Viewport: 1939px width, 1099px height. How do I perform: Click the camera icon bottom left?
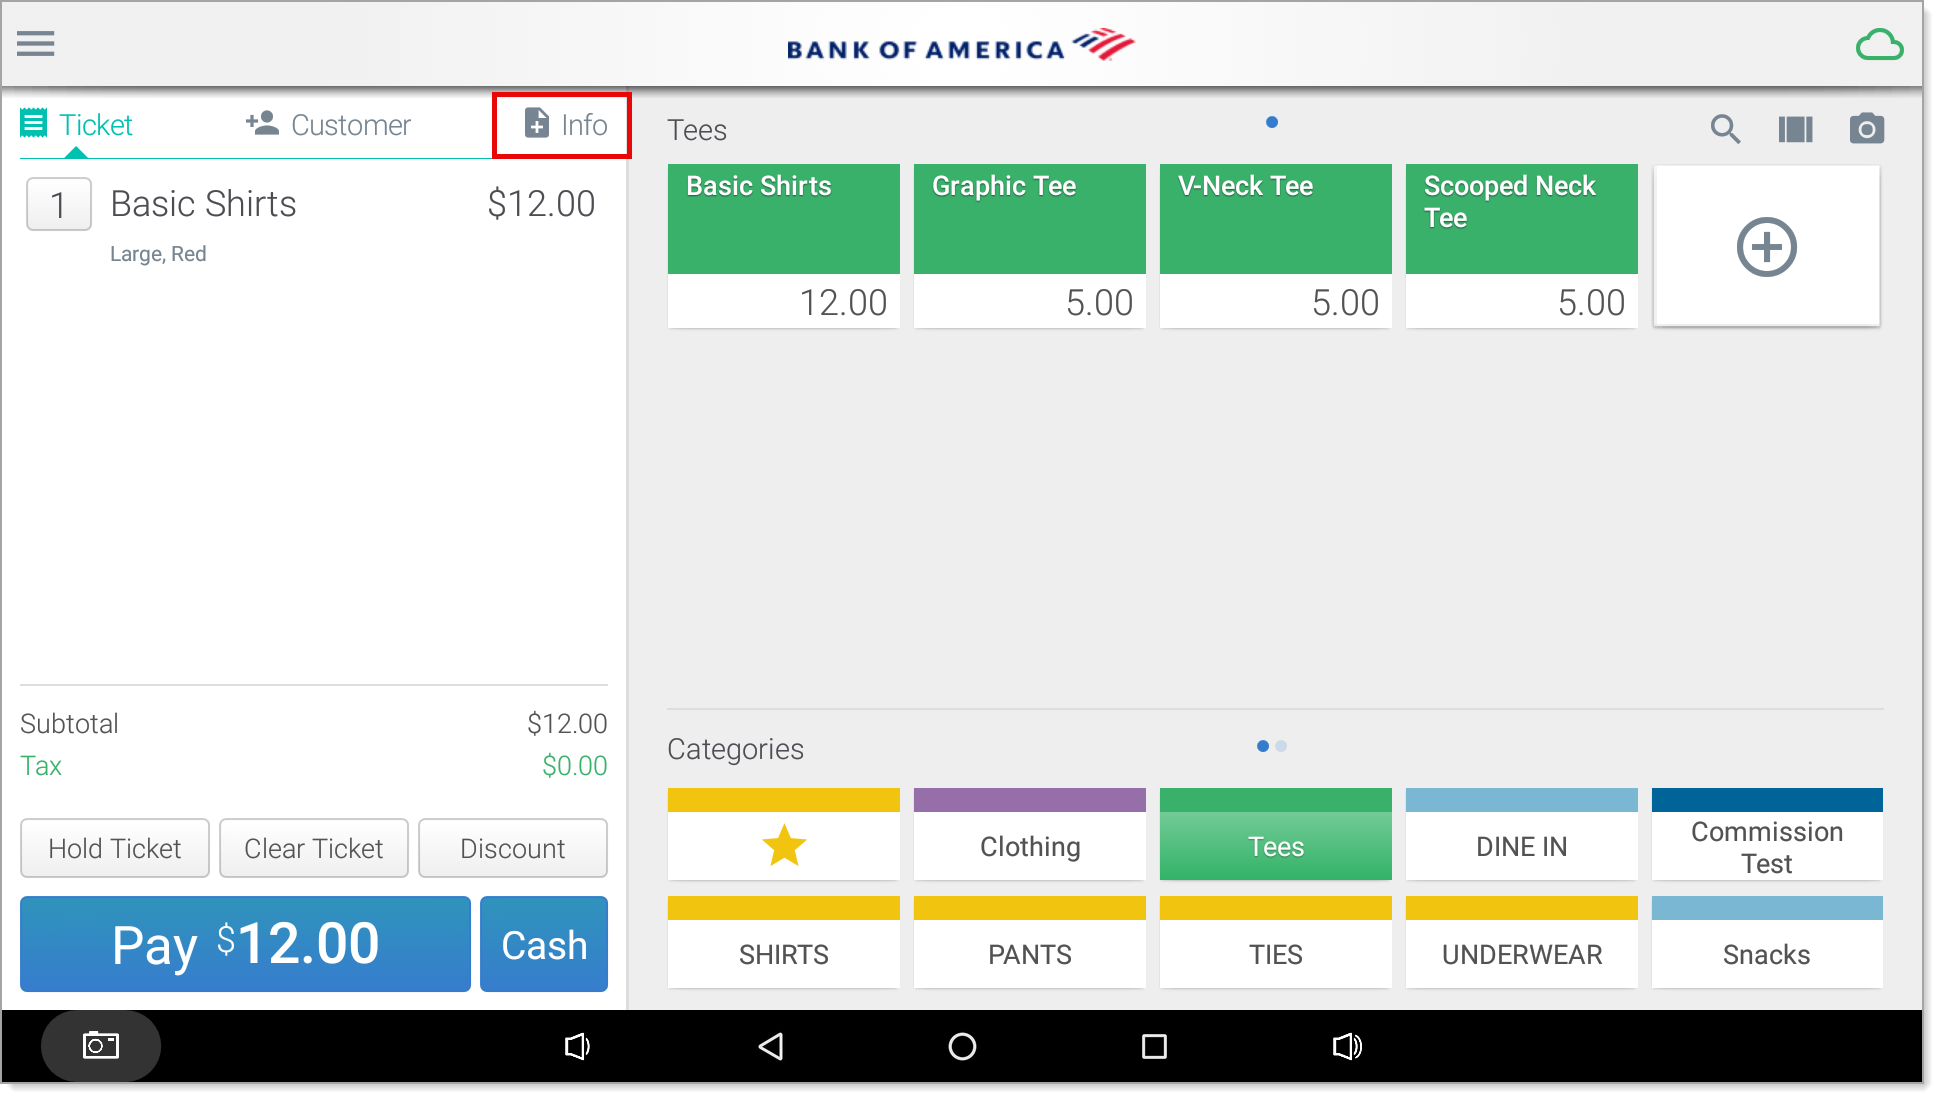point(104,1044)
